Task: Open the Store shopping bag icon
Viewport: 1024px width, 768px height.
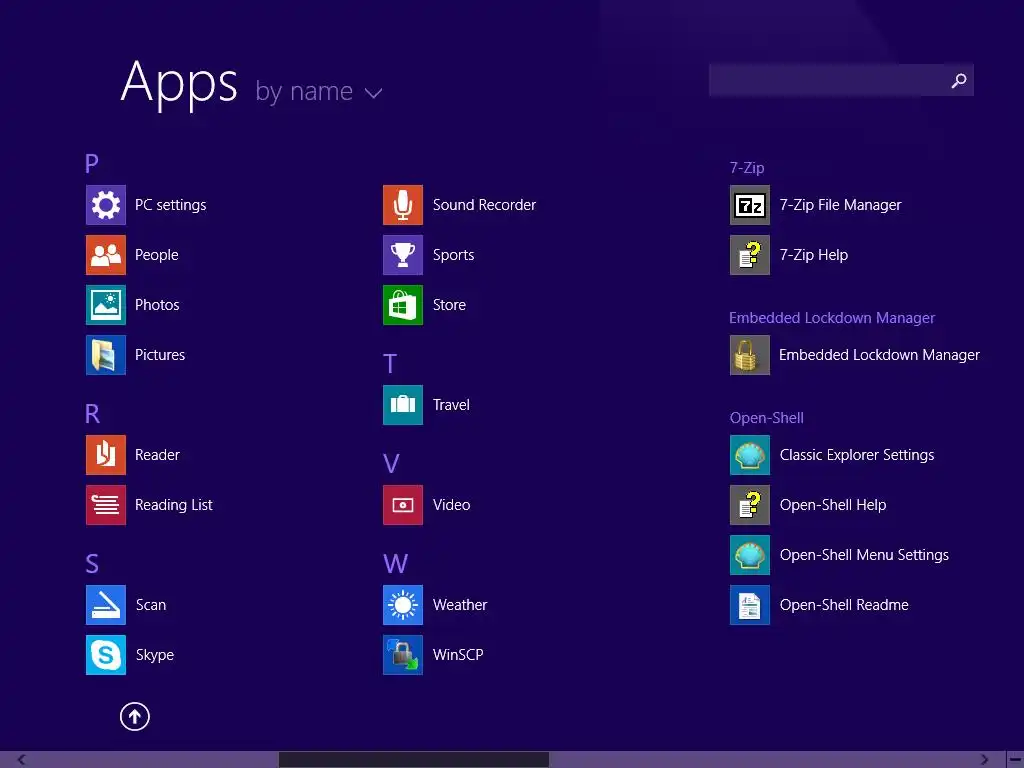Action: coord(403,305)
